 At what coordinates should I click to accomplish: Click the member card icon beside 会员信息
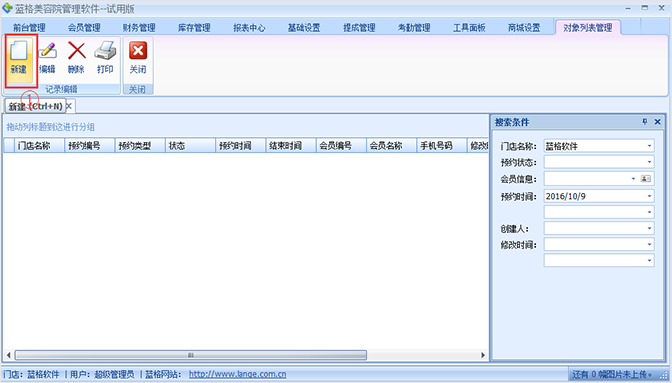coord(646,179)
